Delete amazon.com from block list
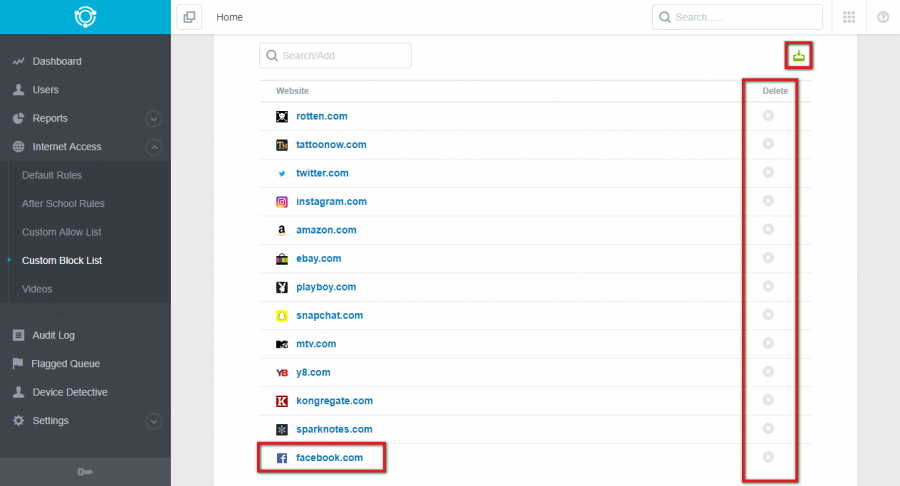 [768, 229]
